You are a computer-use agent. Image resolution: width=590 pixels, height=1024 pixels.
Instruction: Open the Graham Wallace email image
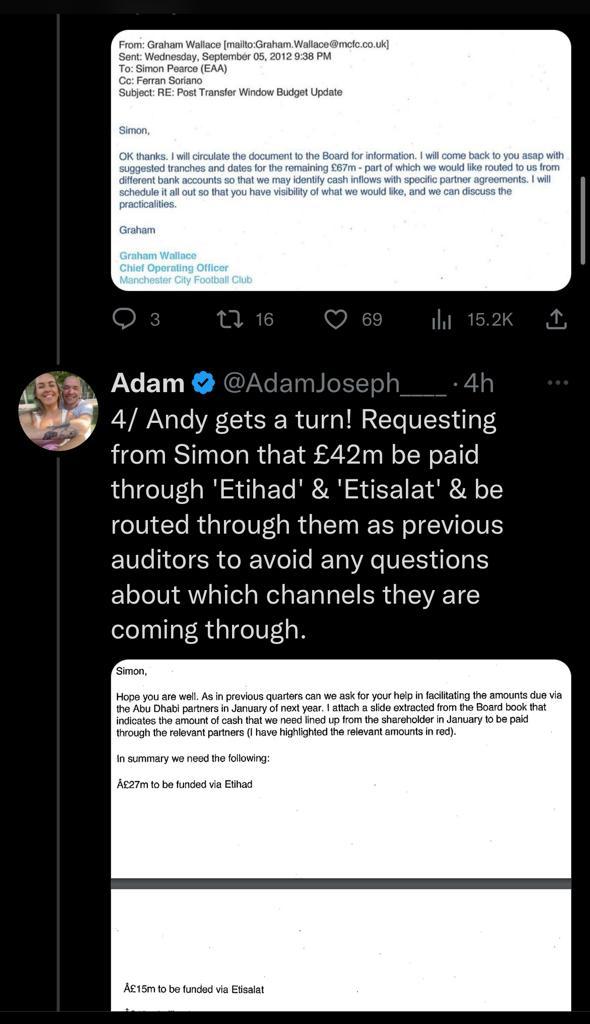click(341, 160)
